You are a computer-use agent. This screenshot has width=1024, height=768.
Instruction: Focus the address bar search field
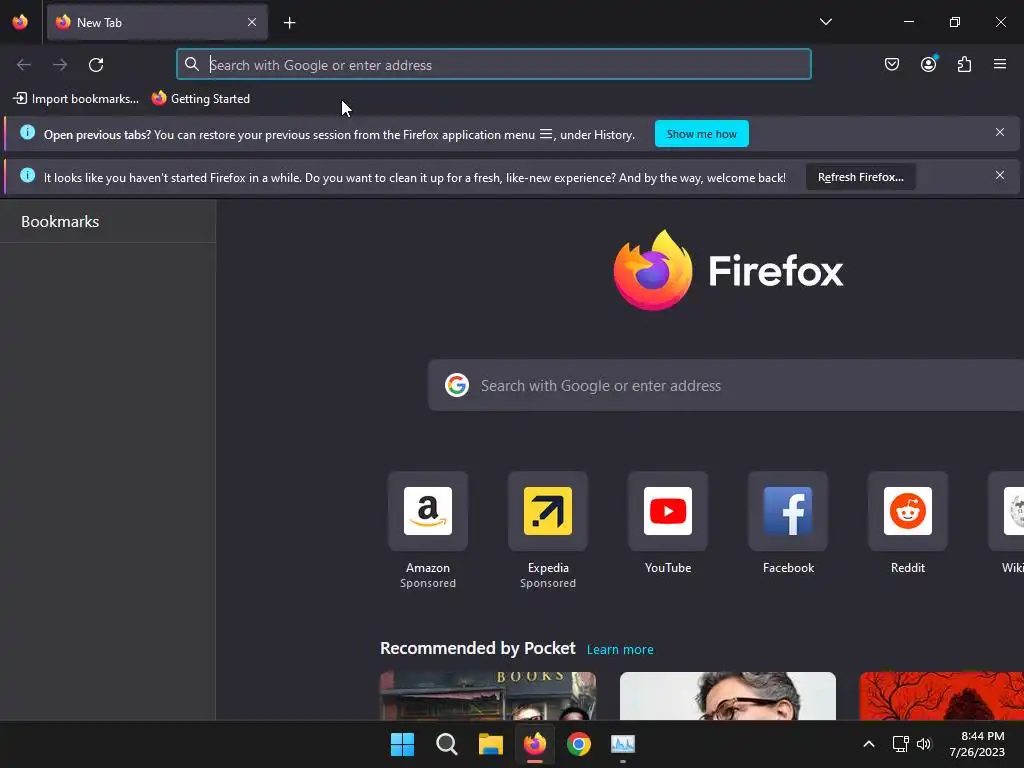pos(494,65)
